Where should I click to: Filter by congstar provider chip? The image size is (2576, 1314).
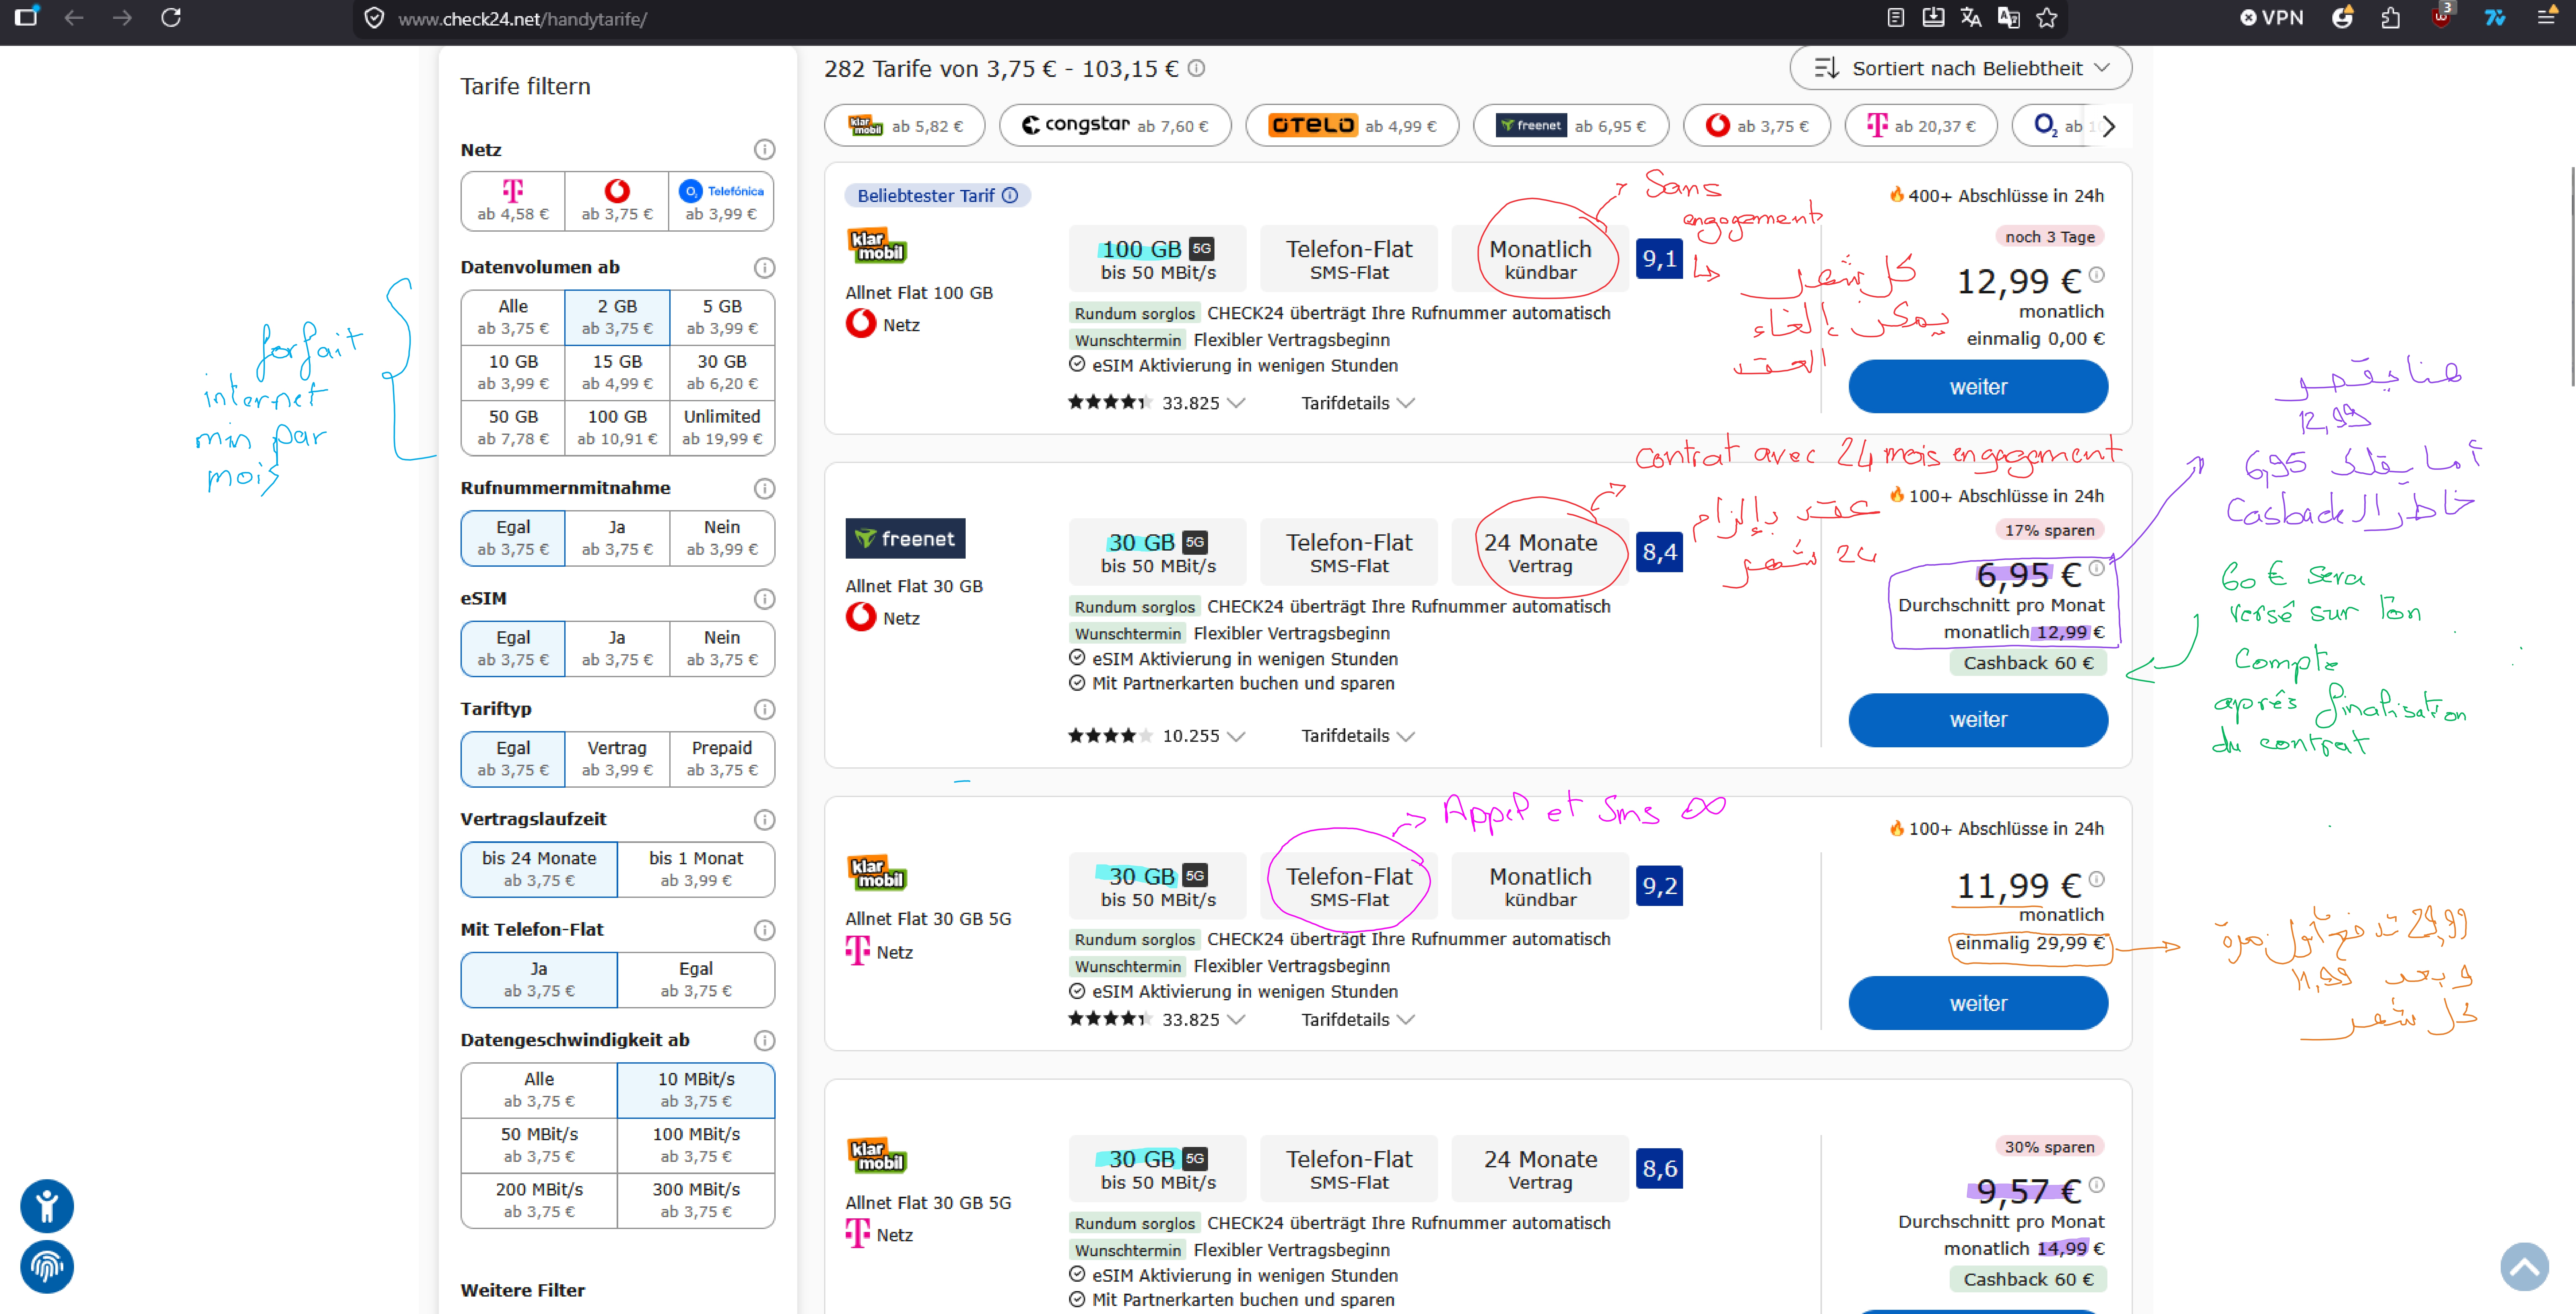pyautogui.click(x=1115, y=126)
